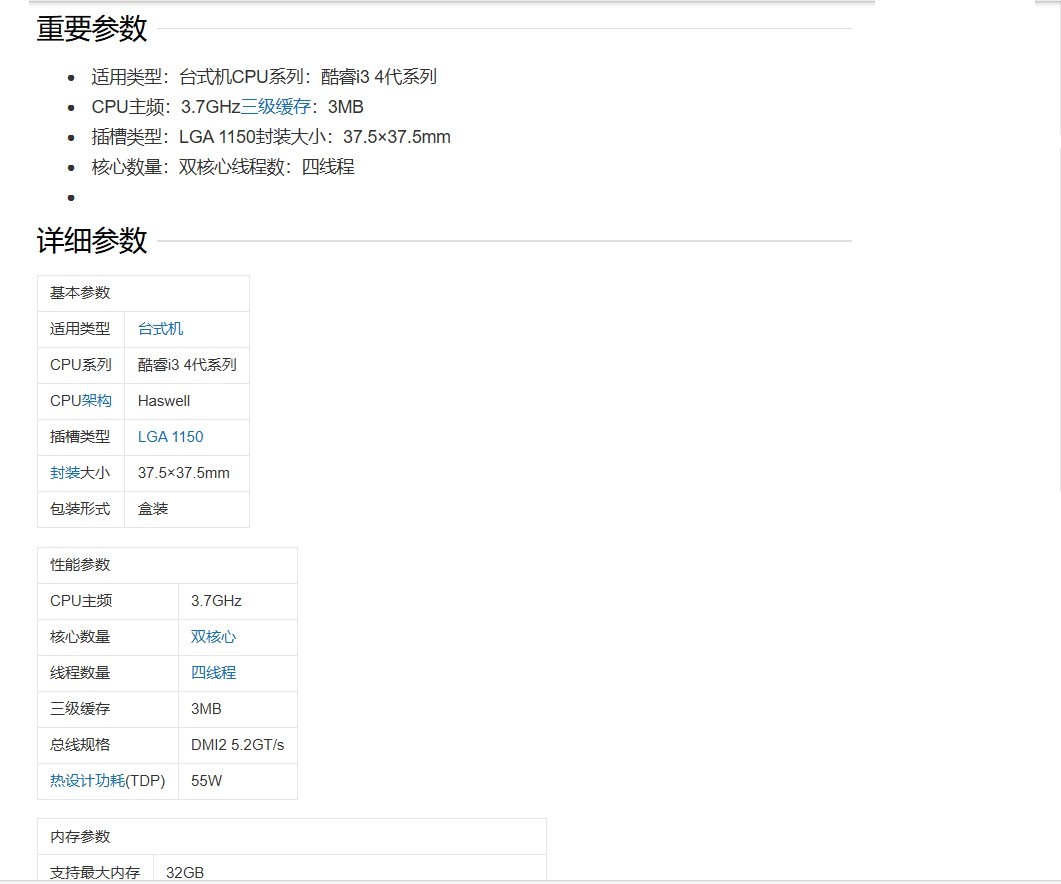
Task: Open the 三级缓存 link in 重要参数 list
Action: [276, 107]
